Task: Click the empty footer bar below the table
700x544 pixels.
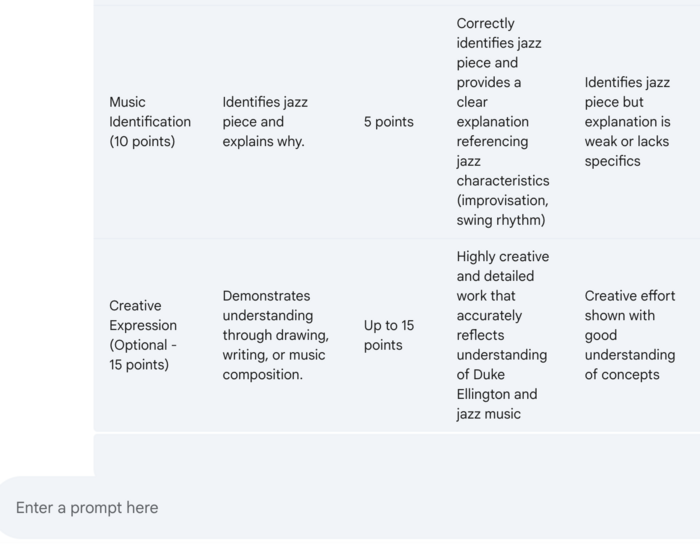Action: pos(396,454)
